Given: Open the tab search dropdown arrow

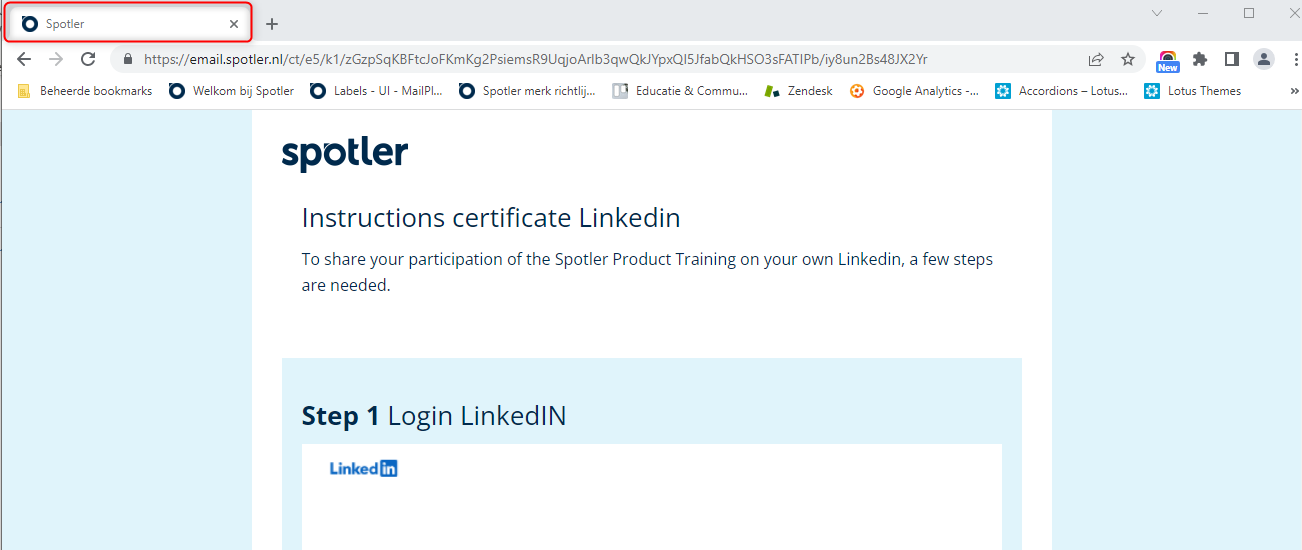Looking at the screenshot, I should 1157,13.
